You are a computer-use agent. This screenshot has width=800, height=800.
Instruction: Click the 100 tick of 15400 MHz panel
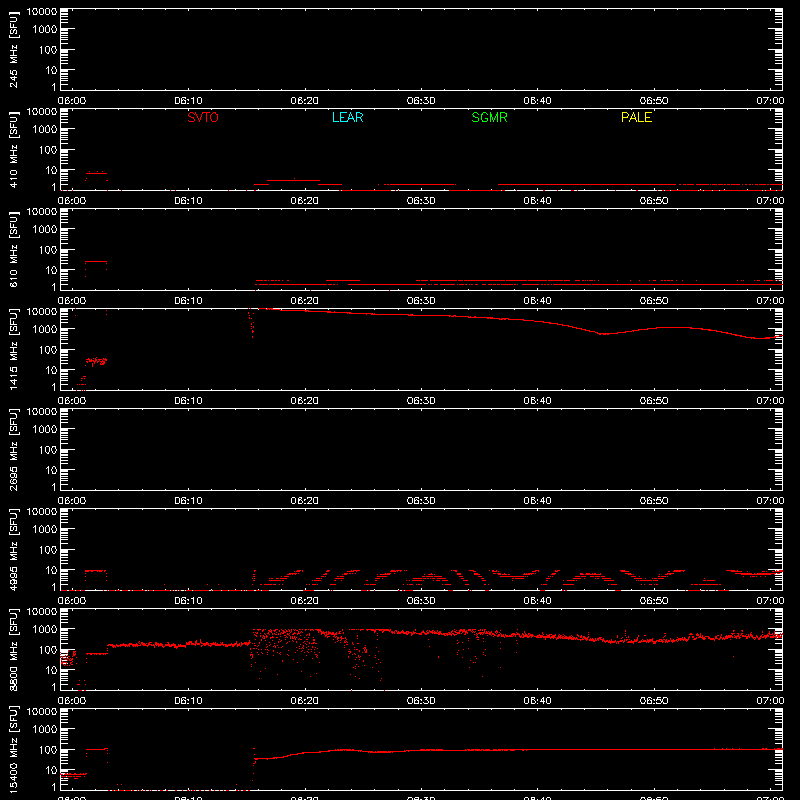(x=49, y=750)
